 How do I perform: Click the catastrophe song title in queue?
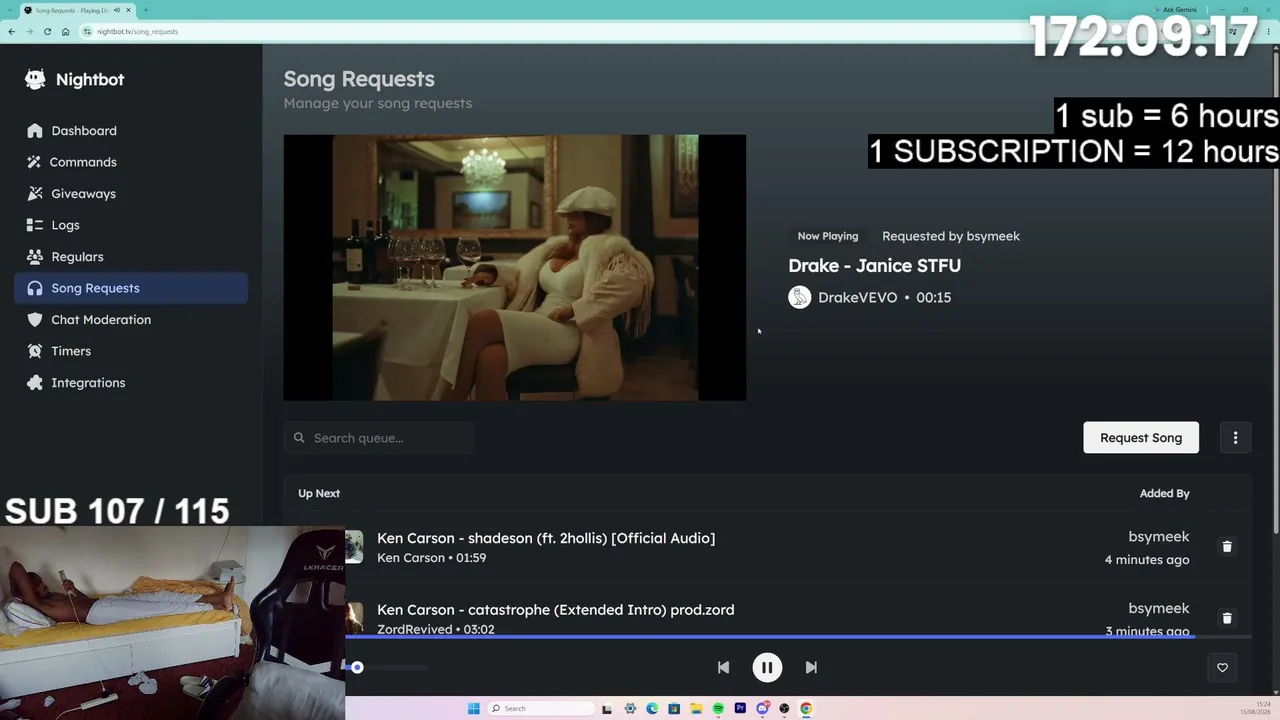click(x=555, y=610)
